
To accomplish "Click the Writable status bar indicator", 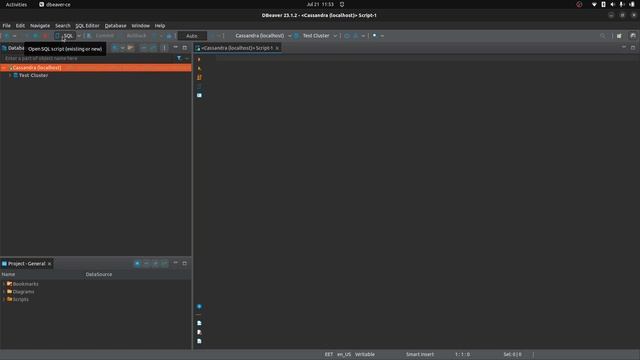I will pos(365,355).
